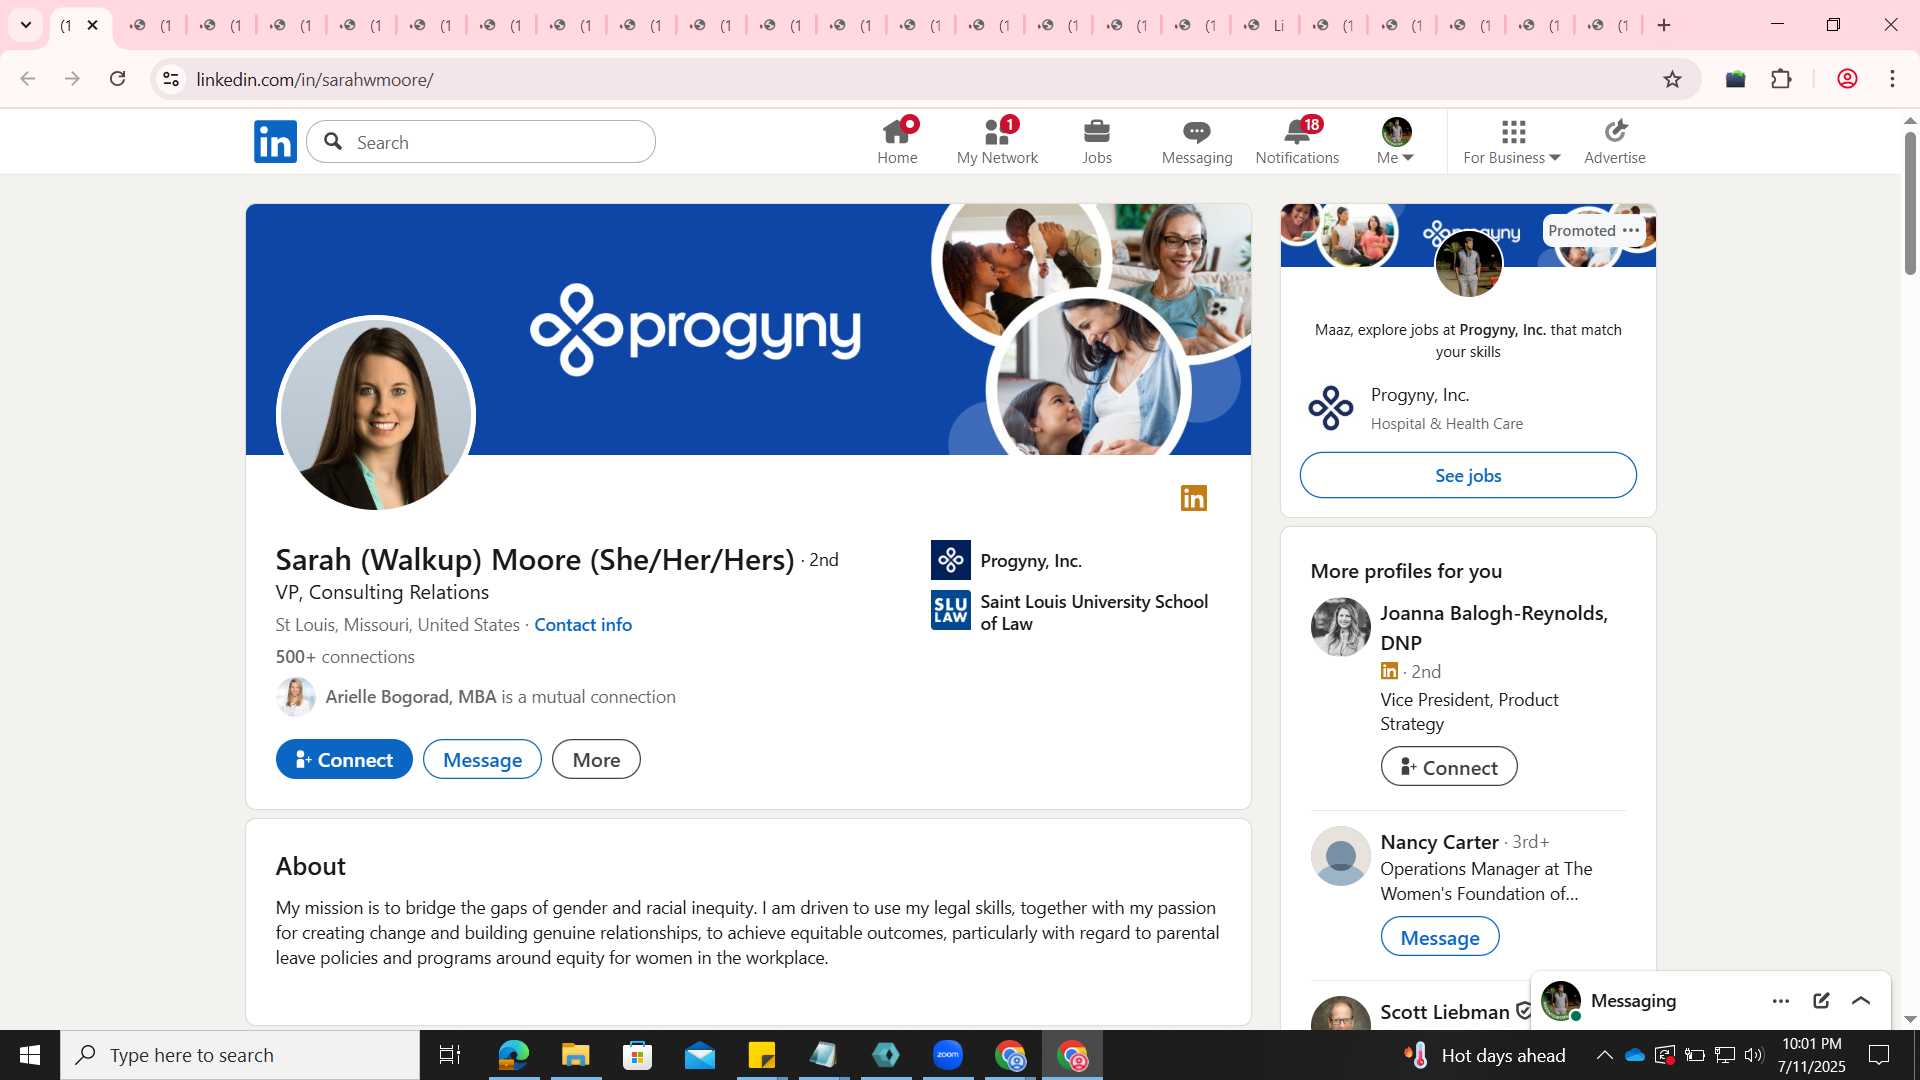The width and height of the screenshot is (1920, 1080).
Task: Open the Jobs briefcase icon
Action: click(x=1097, y=142)
